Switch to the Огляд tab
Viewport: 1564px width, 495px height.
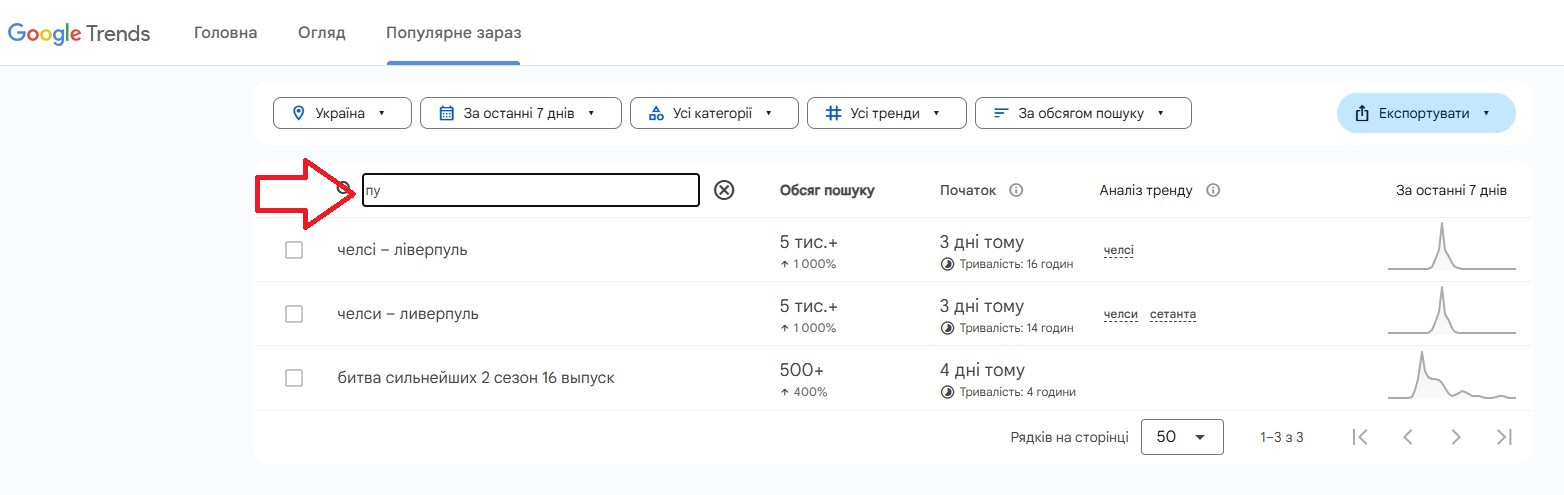click(x=322, y=33)
